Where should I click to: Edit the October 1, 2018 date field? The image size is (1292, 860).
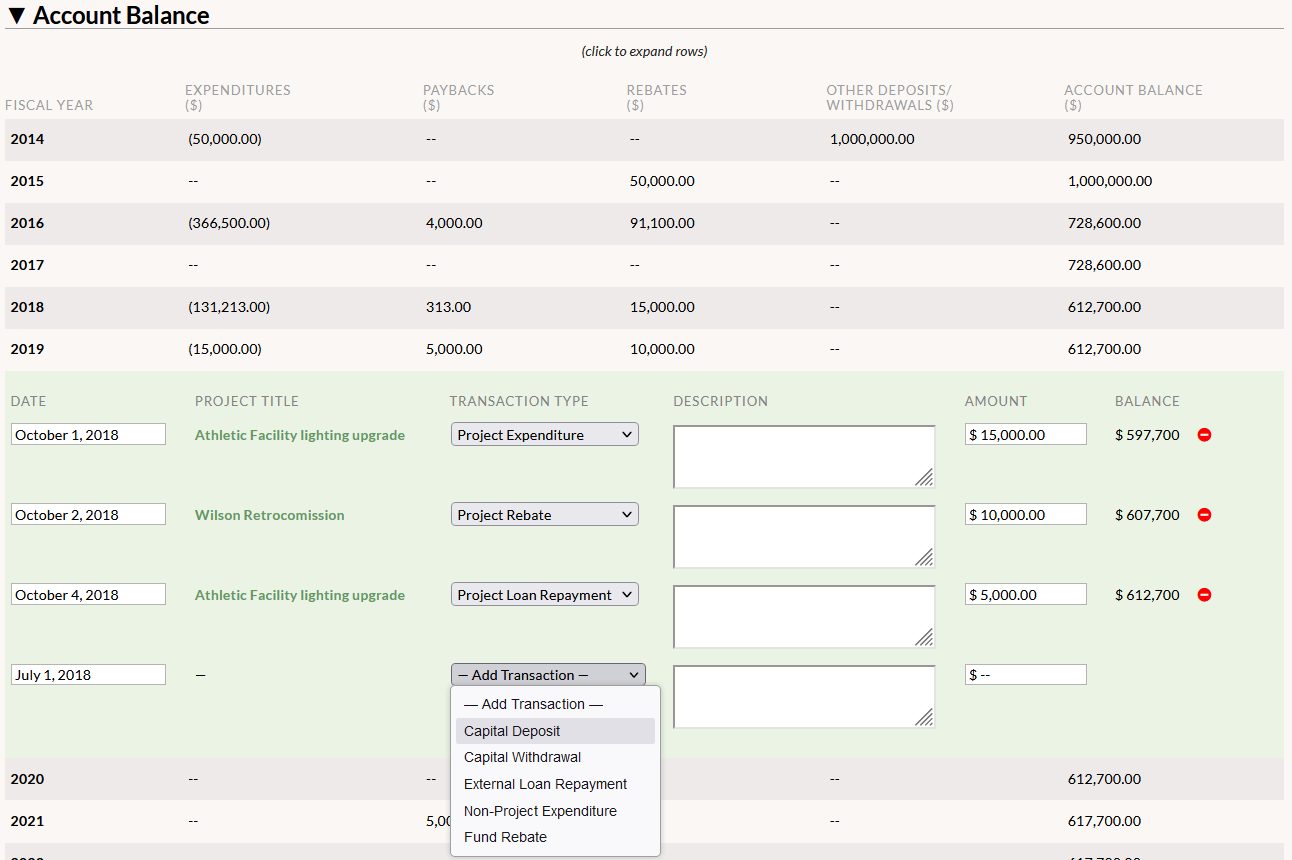pos(88,434)
